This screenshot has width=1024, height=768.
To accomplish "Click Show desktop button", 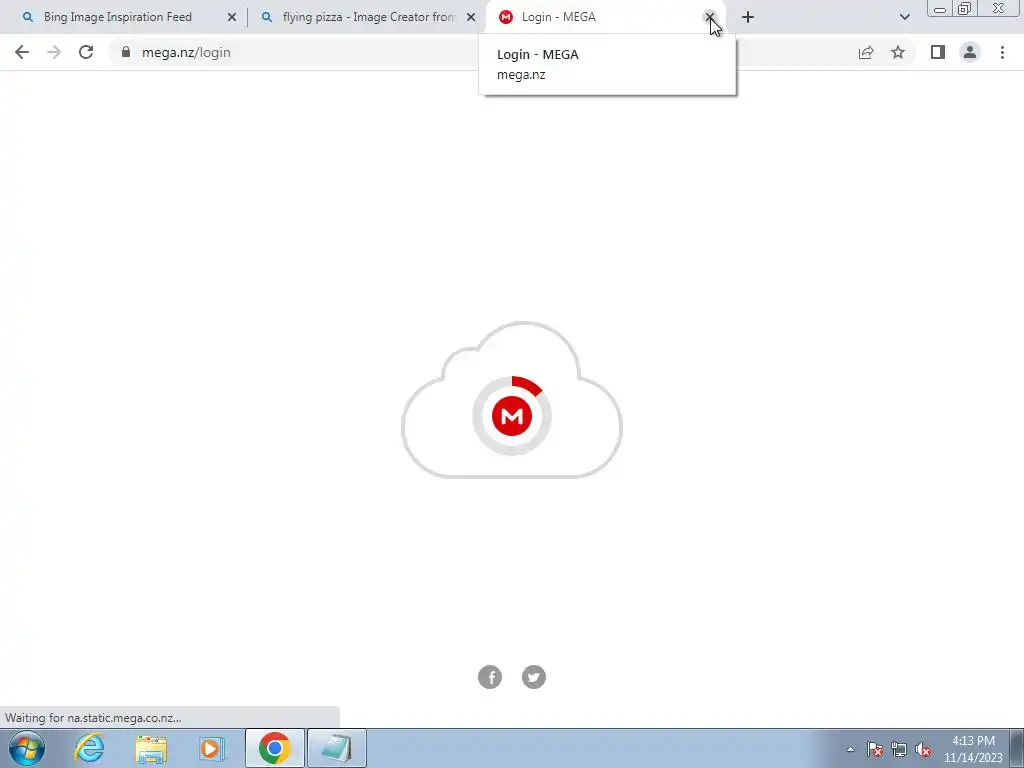I will click(1017, 748).
